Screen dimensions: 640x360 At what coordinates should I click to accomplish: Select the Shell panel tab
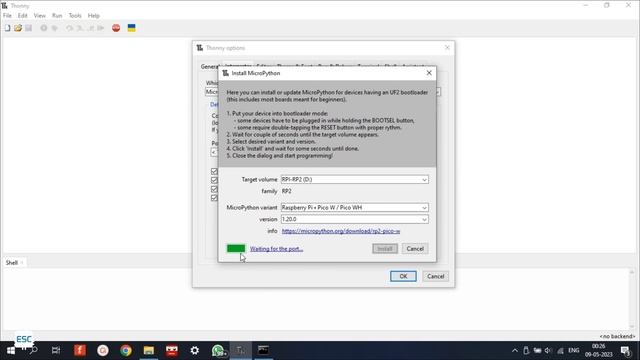[12, 262]
